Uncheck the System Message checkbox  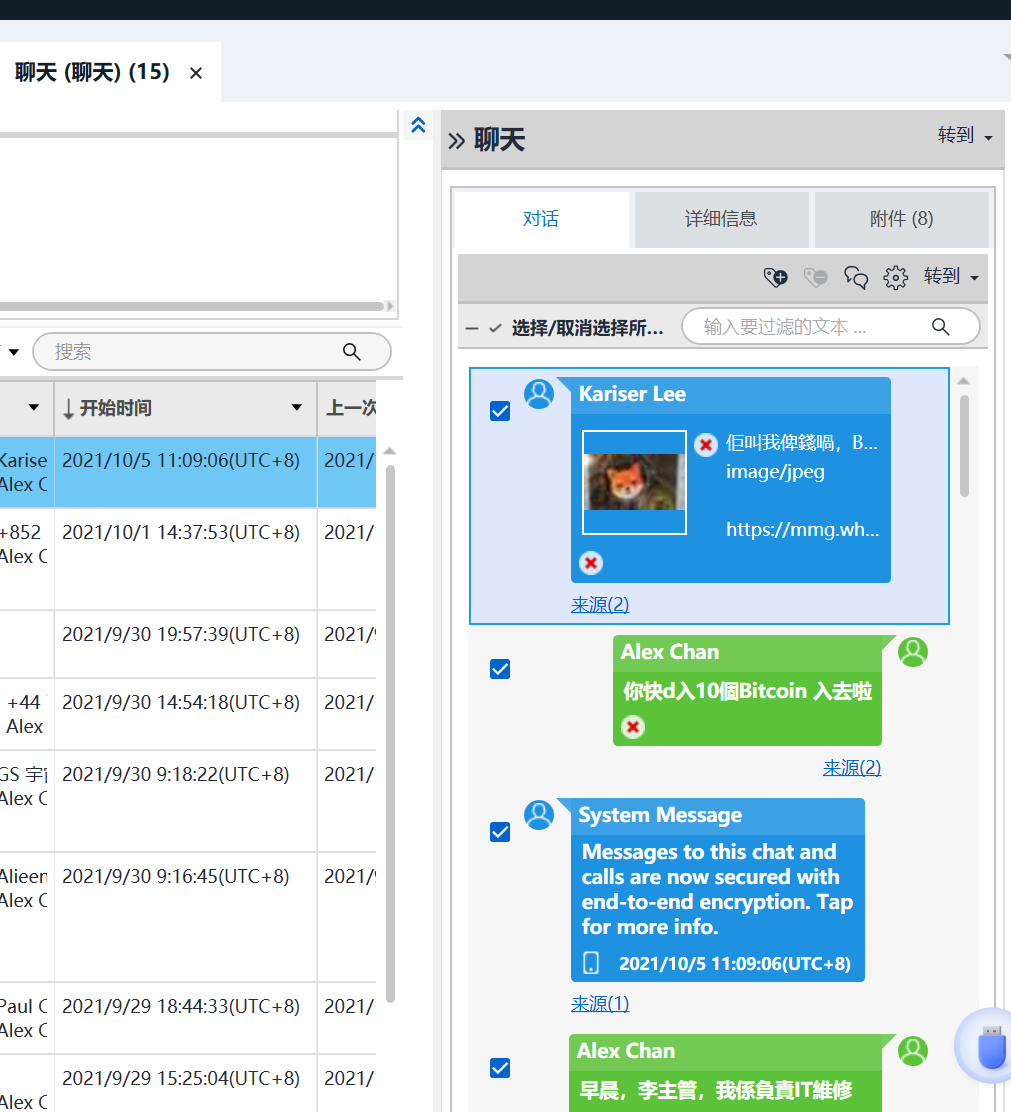500,831
